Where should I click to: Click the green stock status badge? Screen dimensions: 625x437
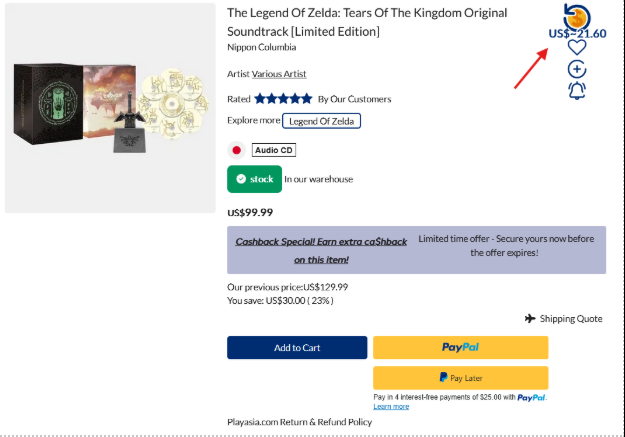254,179
